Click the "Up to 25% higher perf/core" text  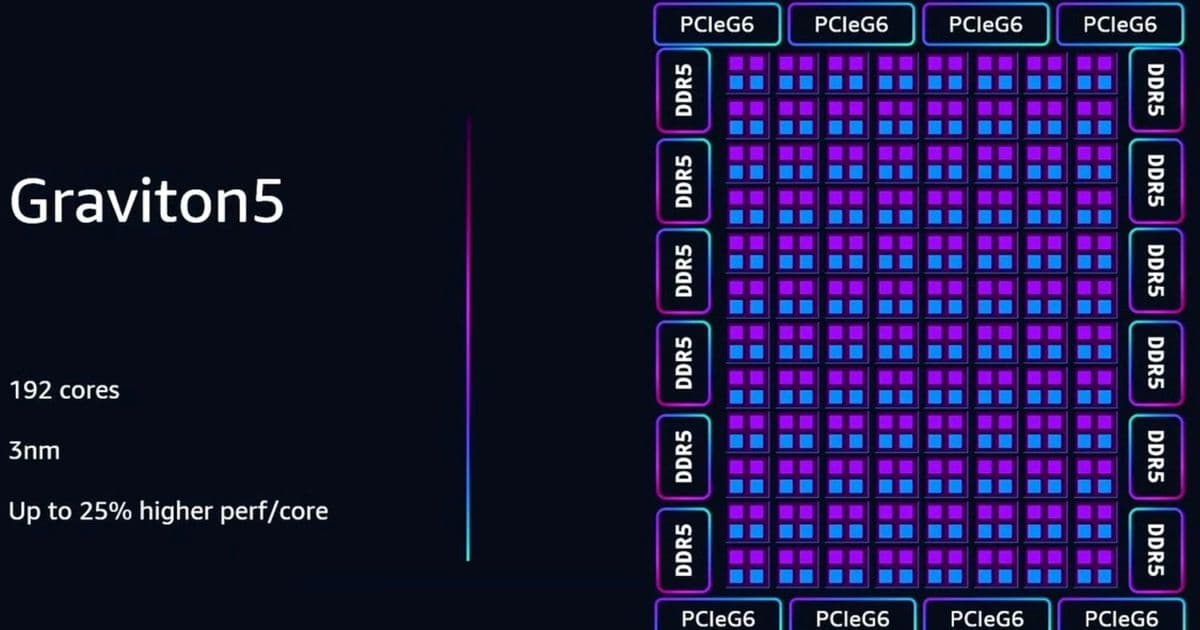168,512
